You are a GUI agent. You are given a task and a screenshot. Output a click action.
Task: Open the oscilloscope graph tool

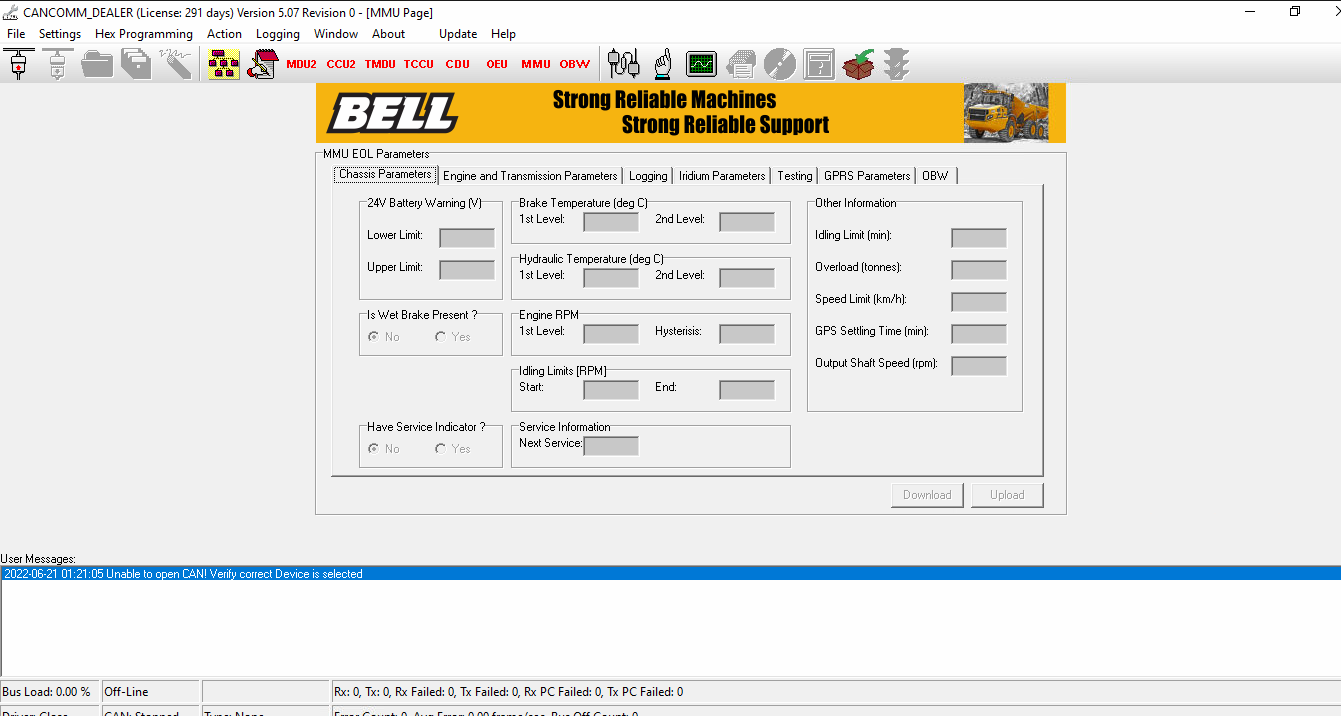[x=701, y=63]
